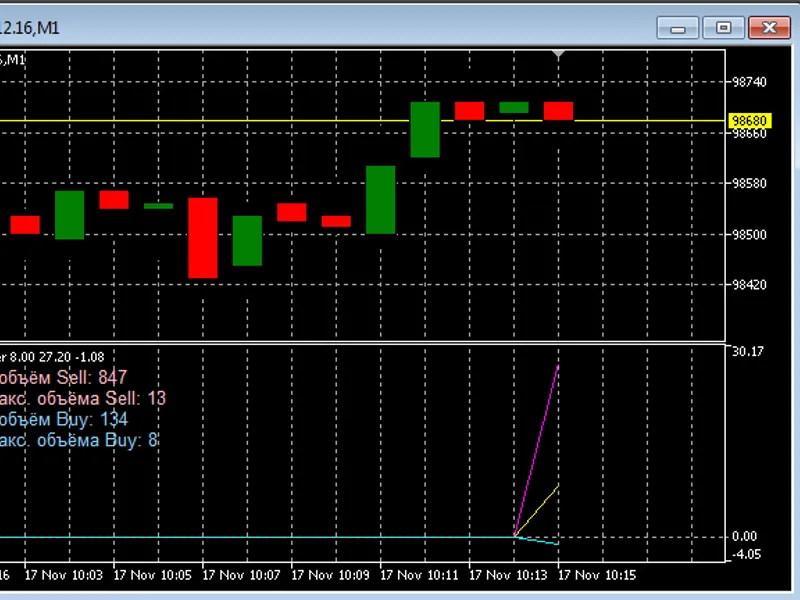Click the 'акс. объёма Buy: 8' label
The height and width of the screenshot is (600, 800).
[79, 440]
